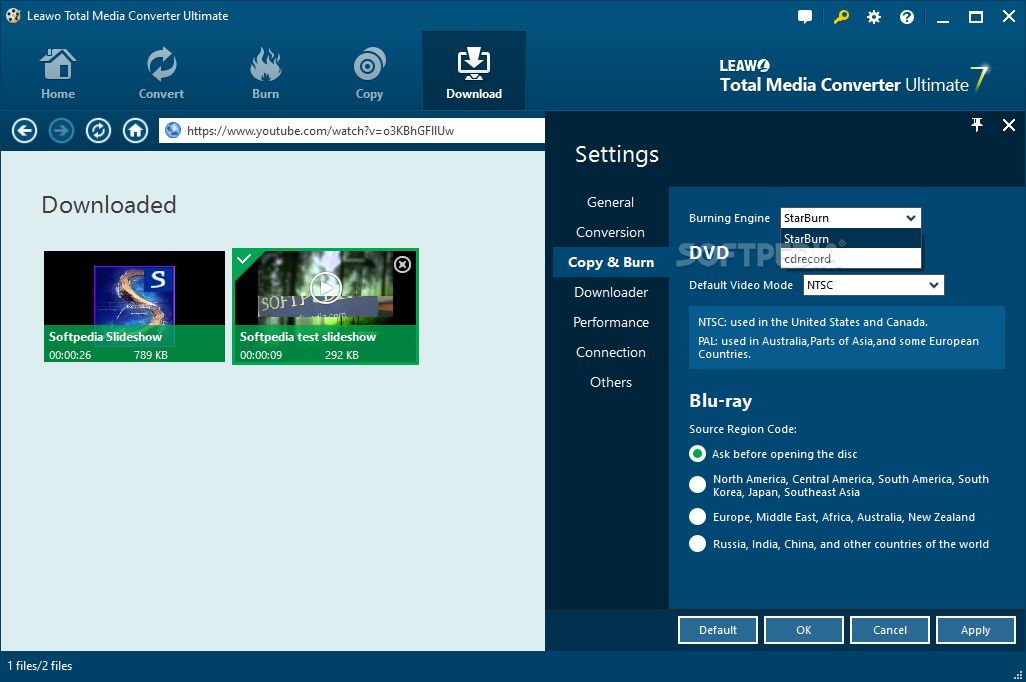Viewport: 1026px width, 682px height.
Task: Open the Default Video Mode dropdown
Action: (x=874, y=285)
